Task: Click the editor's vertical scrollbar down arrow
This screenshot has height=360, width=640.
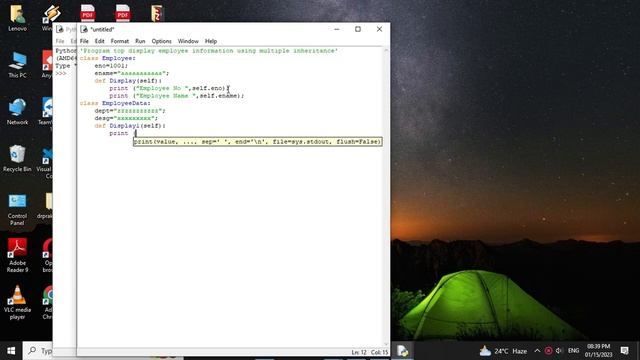Action: click(386, 344)
